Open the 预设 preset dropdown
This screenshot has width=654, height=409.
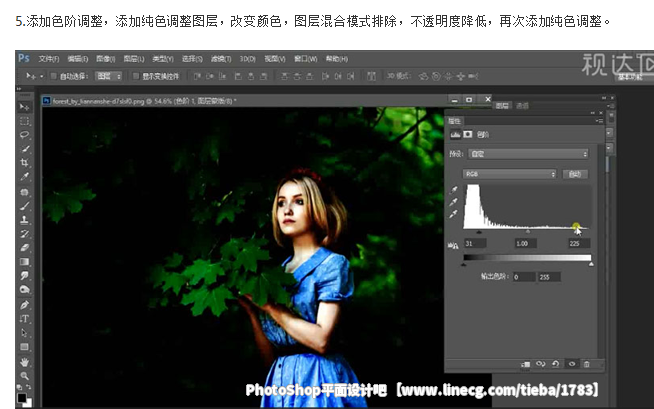pos(528,154)
